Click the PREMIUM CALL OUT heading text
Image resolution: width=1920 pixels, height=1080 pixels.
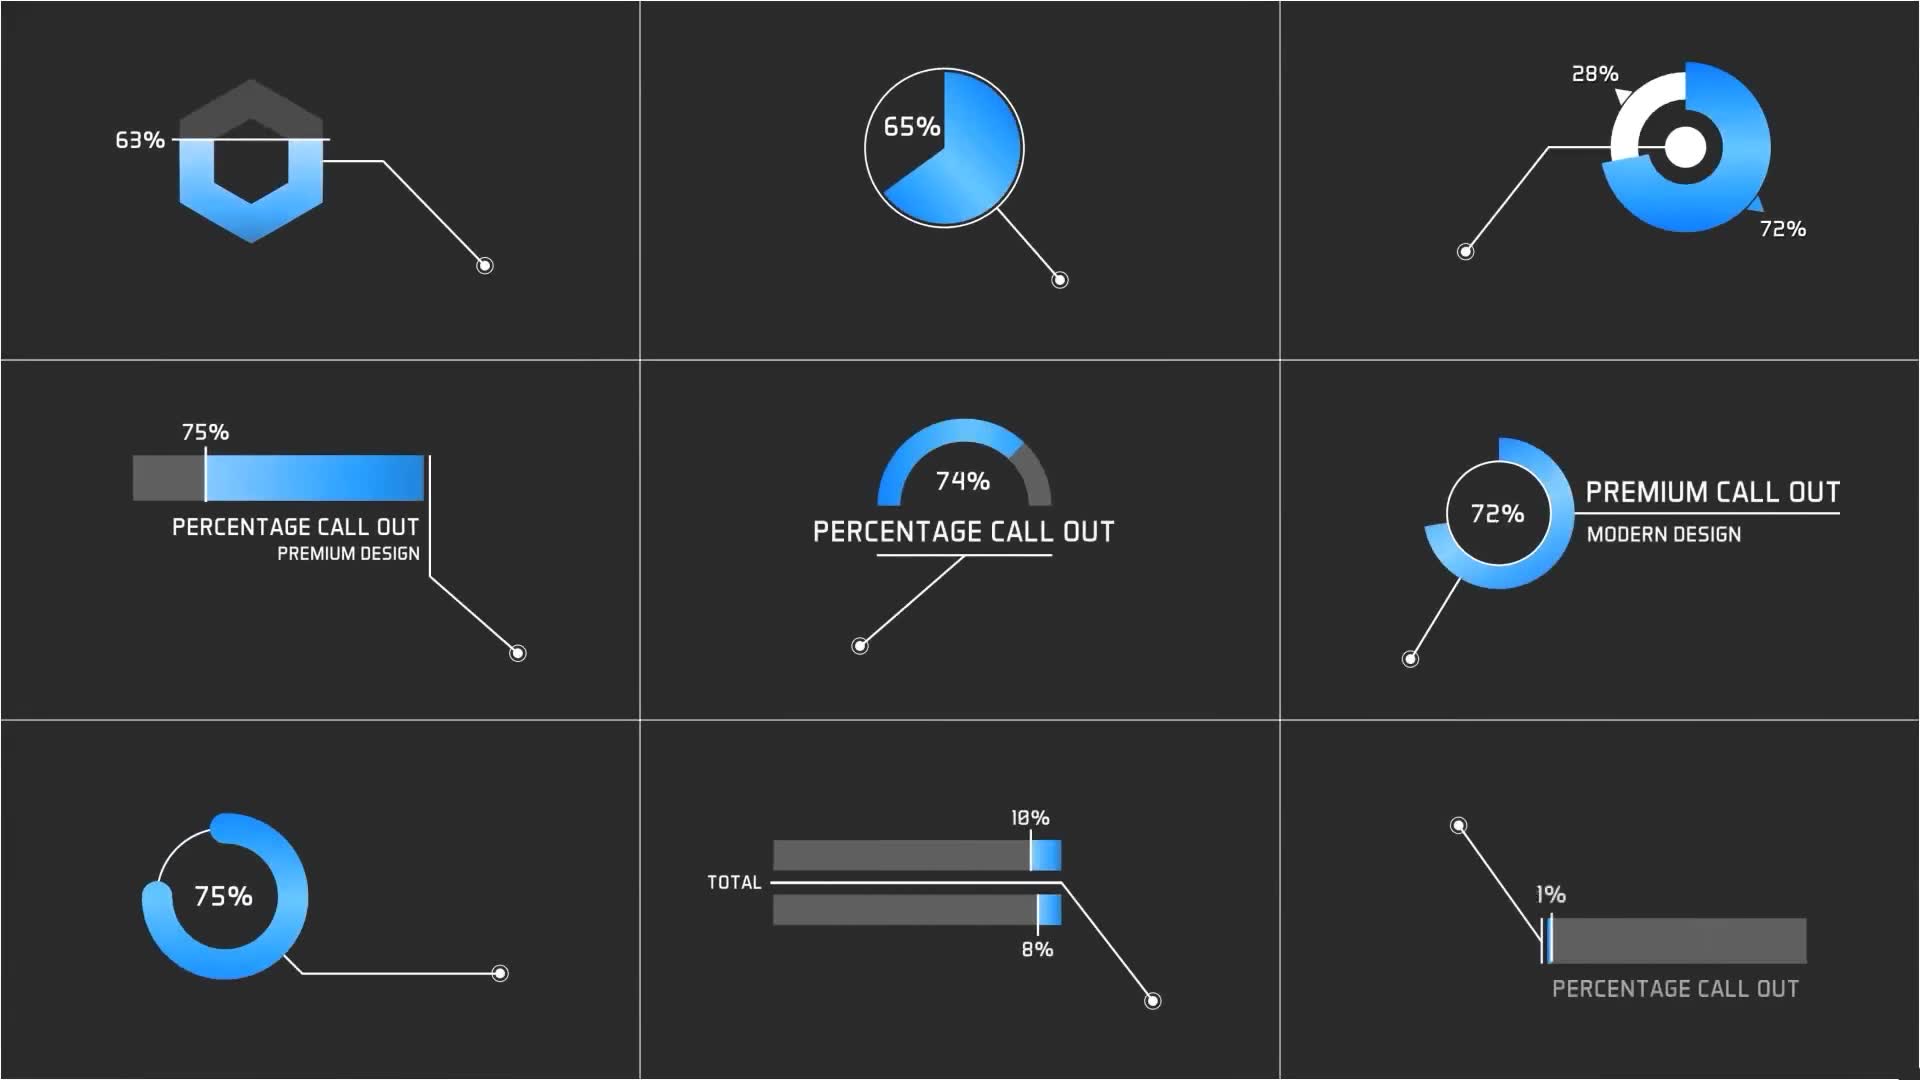point(1713,492)
